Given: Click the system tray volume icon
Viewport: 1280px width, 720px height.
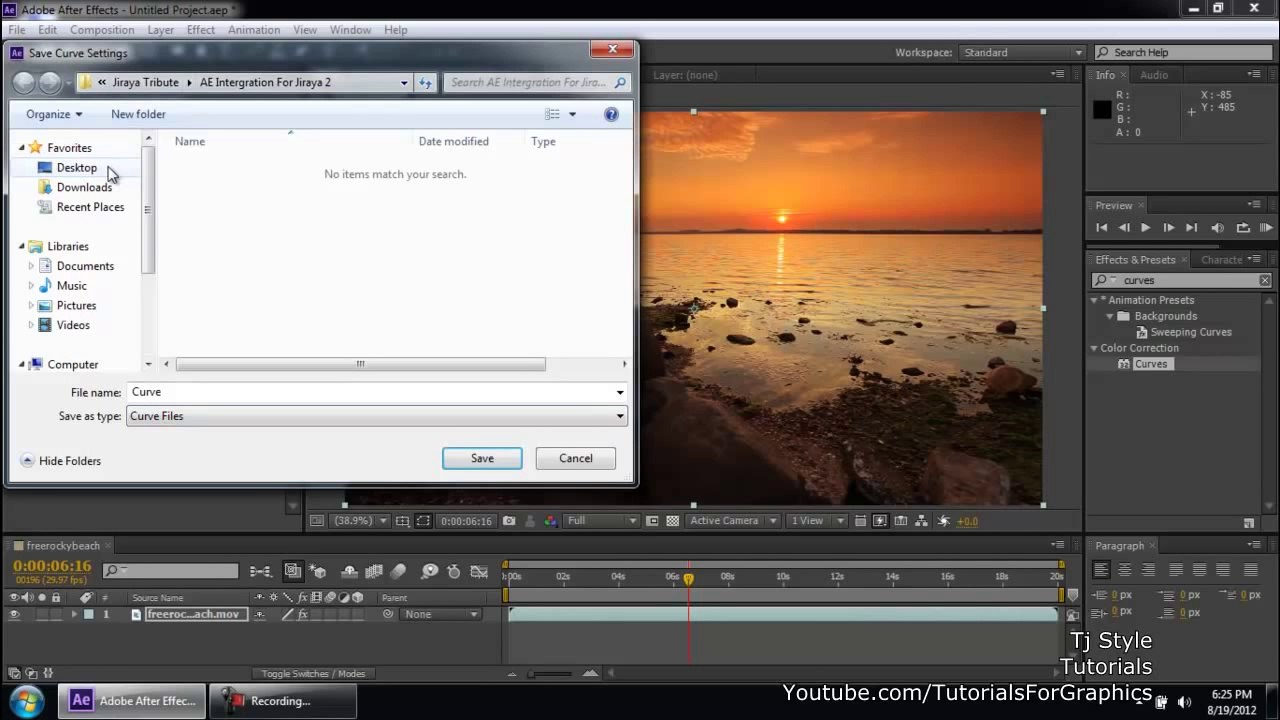Looking at the screenshot, I should coord(1184,702).
